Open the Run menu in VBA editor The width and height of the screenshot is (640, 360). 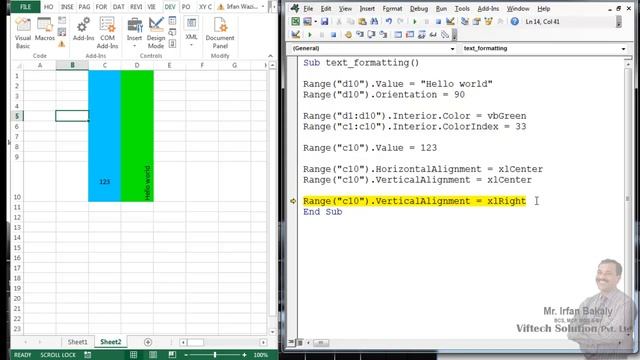click(441, 9)
